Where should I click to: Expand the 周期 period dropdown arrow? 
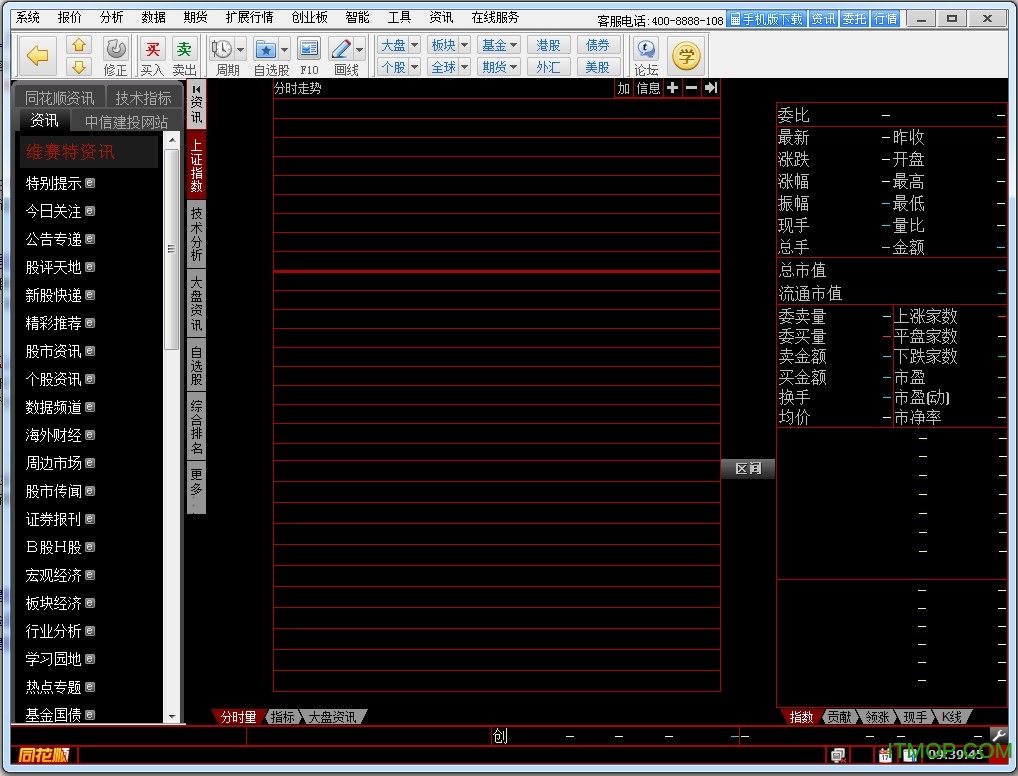point(240,49)
